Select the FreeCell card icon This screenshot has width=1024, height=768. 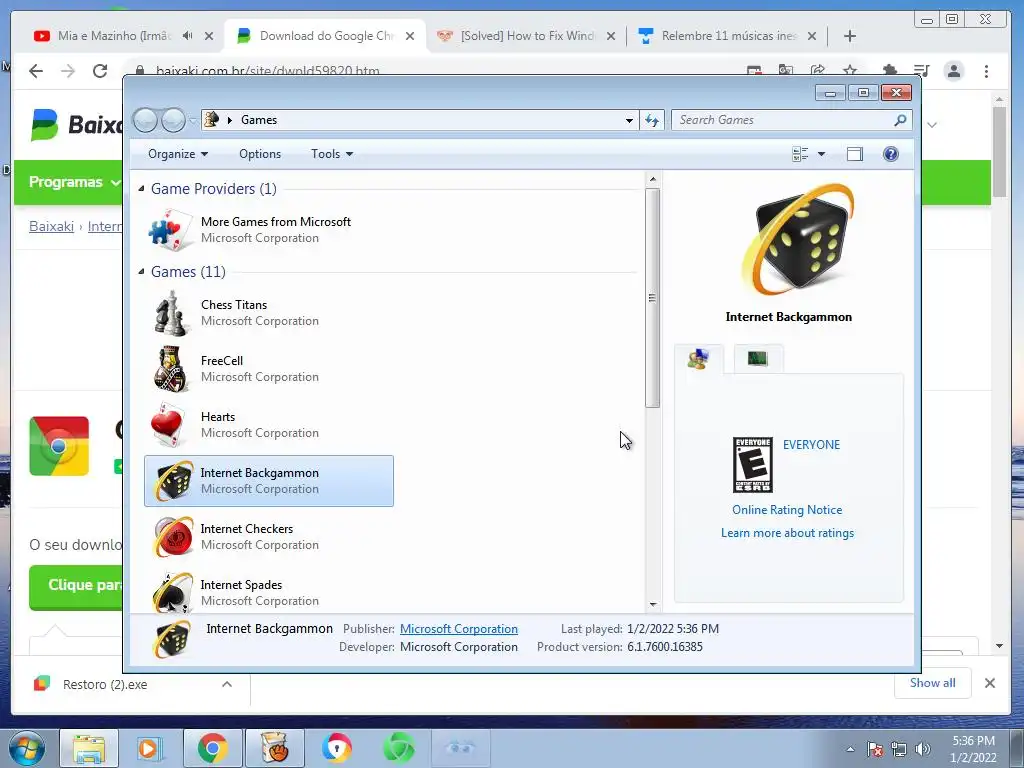tap(171, 370)
